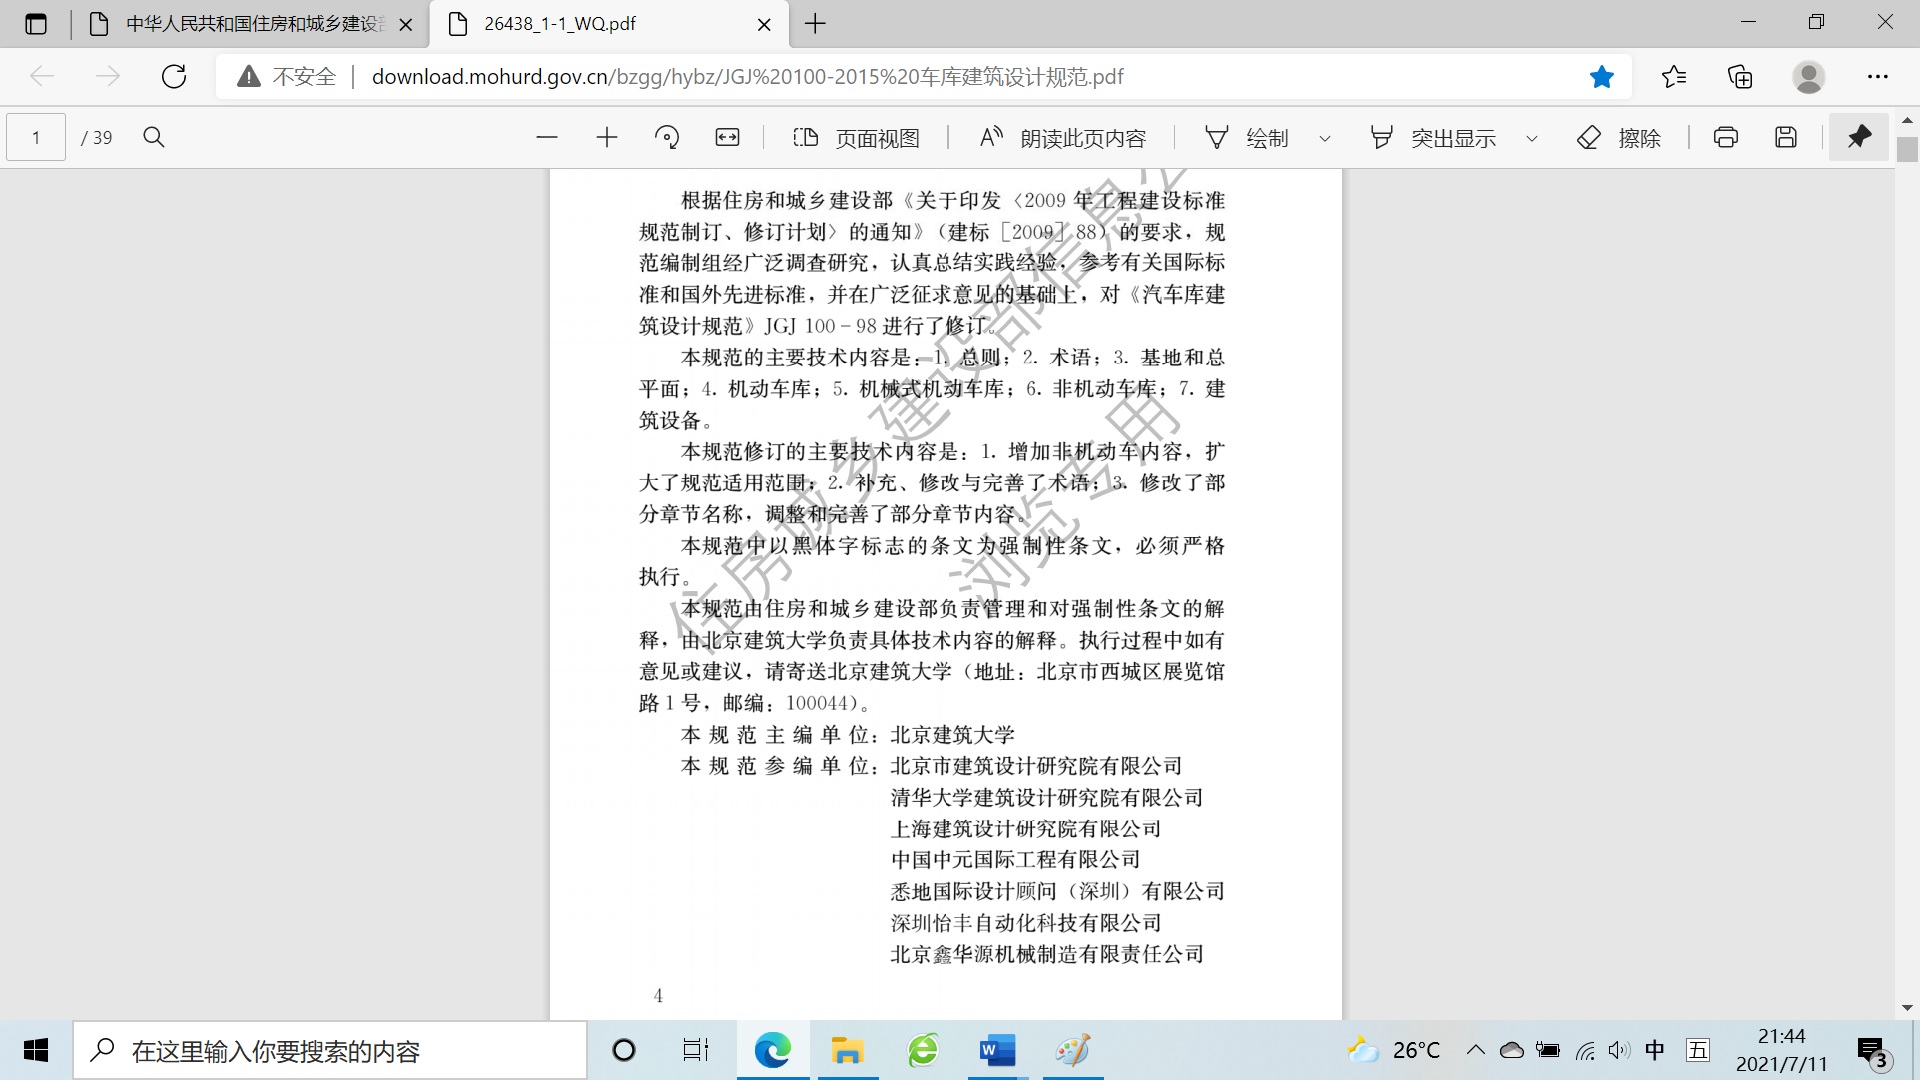
Task: Click the zoom out minus icon
Action: (x=546, y=138)
